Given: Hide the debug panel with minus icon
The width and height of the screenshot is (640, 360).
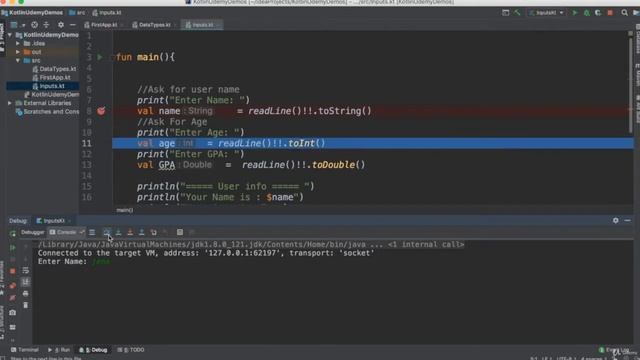Looking at the screenshot, I should click(627, 220).
